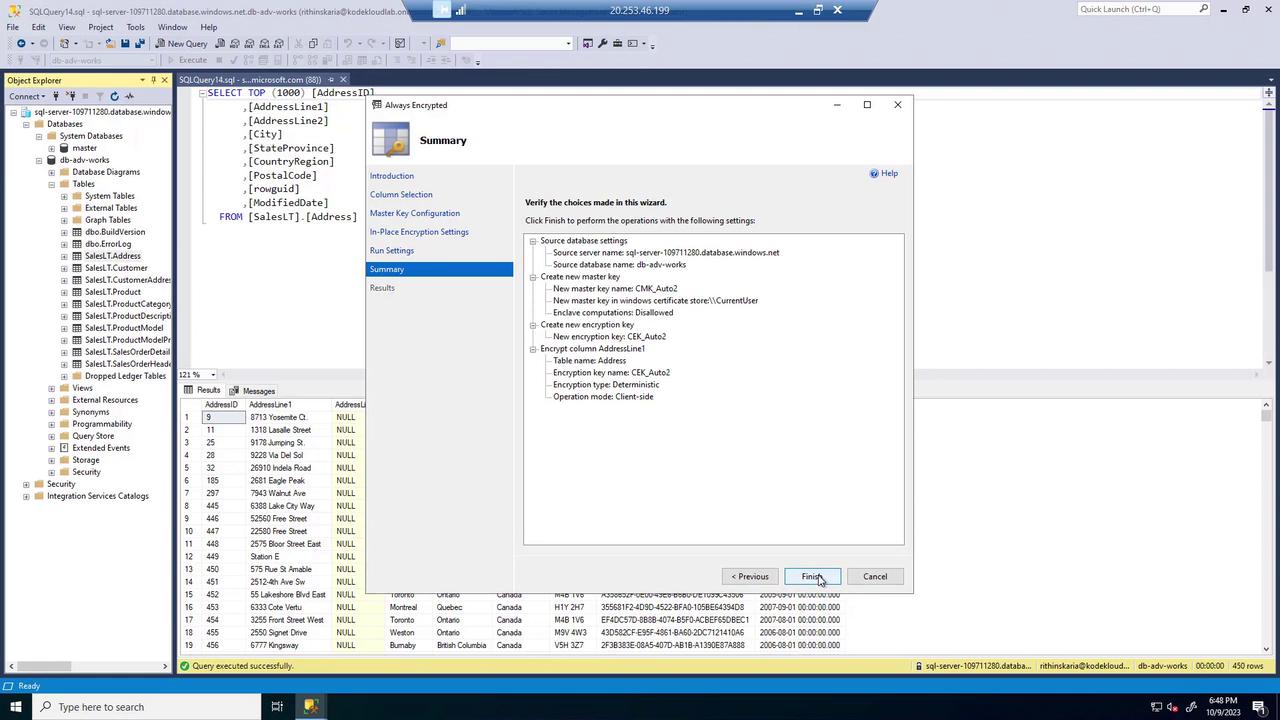Select the dbo.BuildVersion table
The height and width of the screenshot is (720, 1280).
[115, 232]
